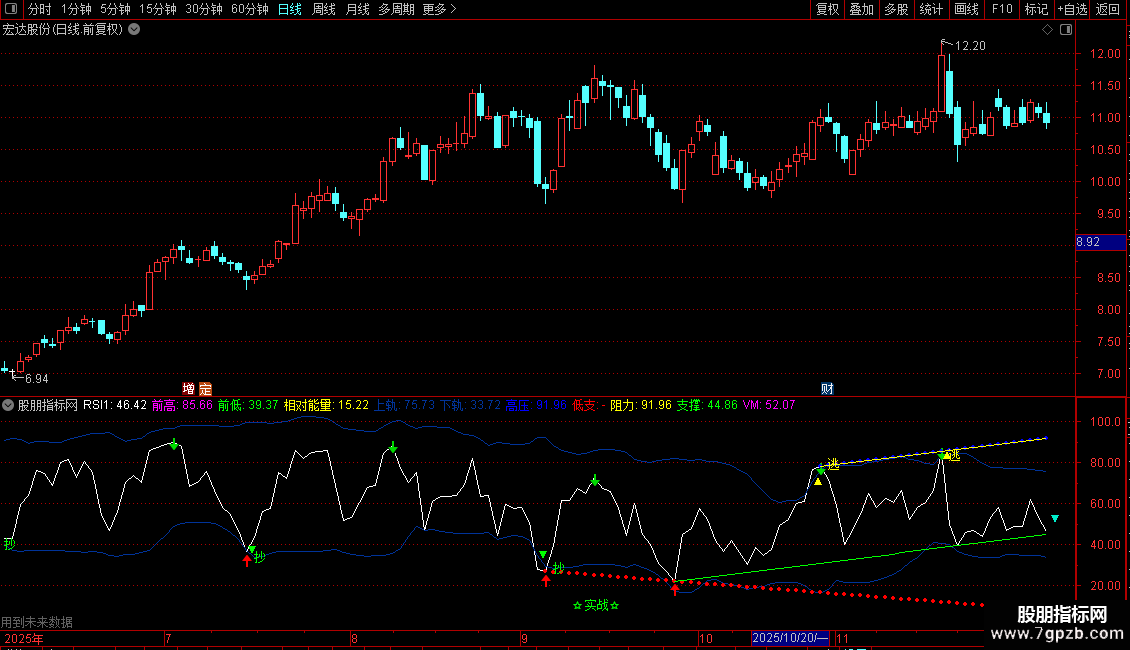This screenshot has height=650, width=1130.
Task: Click the 阻力: 91.96 value
Action: tap(641, 405)
